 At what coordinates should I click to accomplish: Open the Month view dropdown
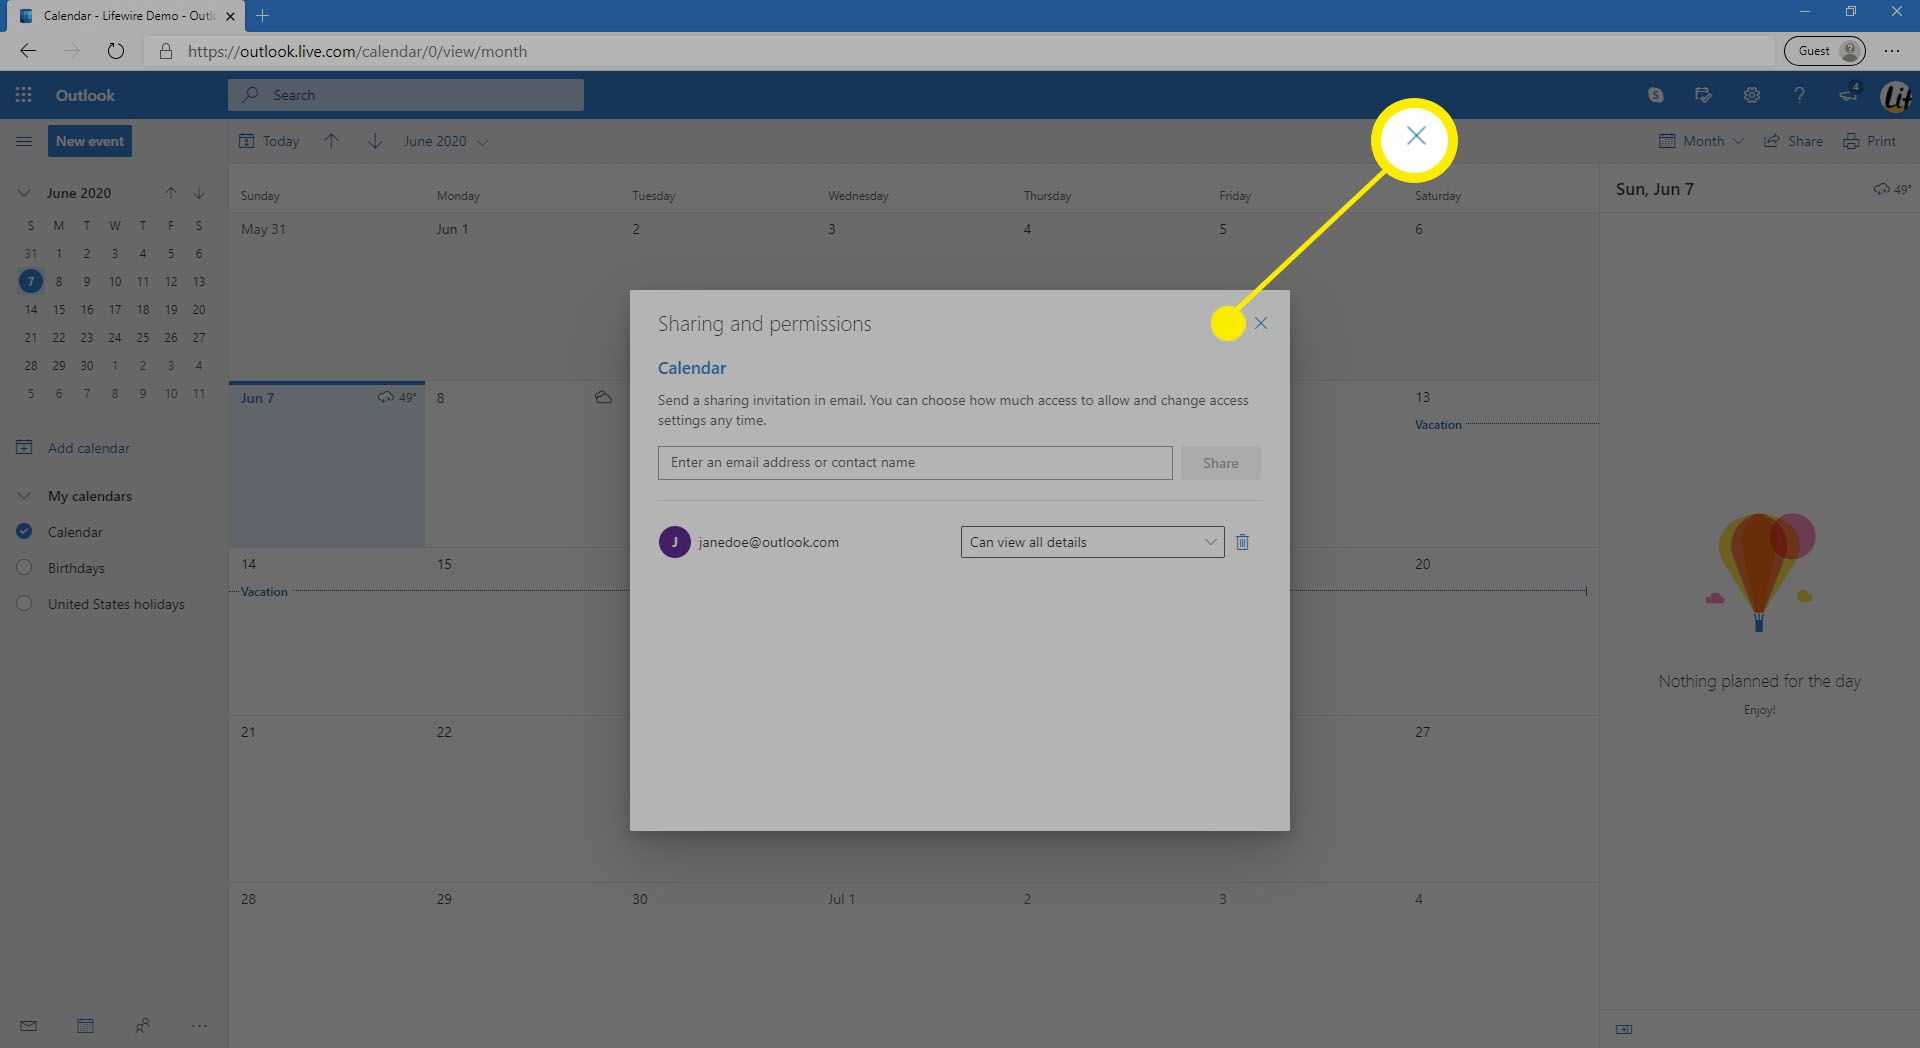(1701, 141)
